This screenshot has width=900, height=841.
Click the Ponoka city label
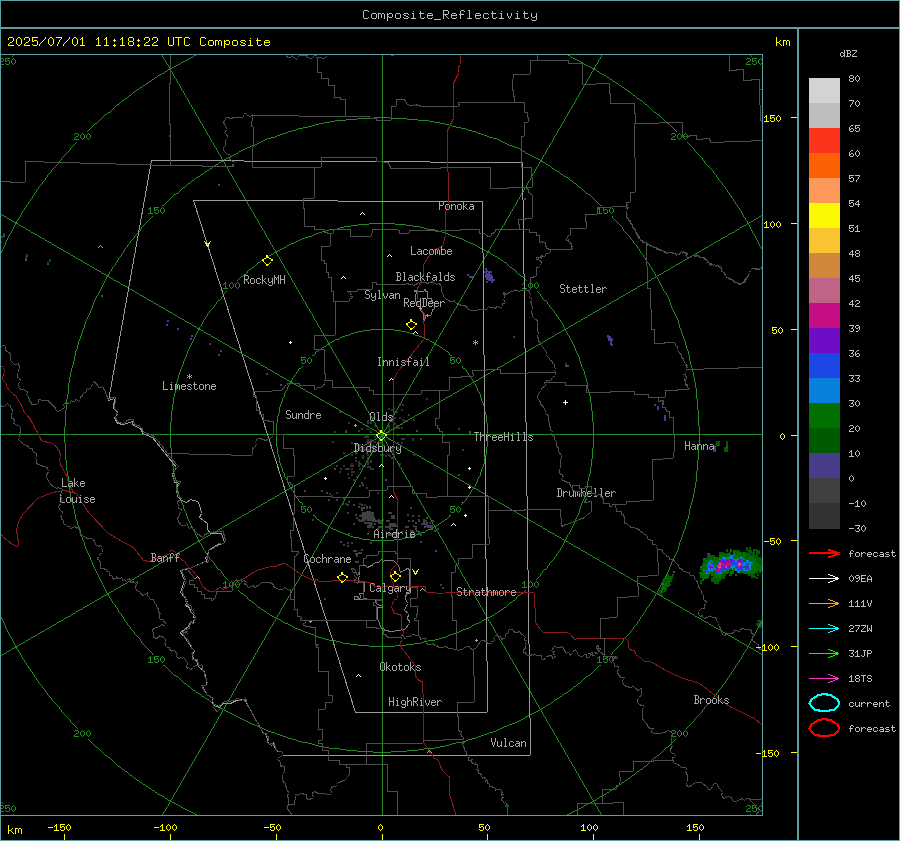point(456,206)
